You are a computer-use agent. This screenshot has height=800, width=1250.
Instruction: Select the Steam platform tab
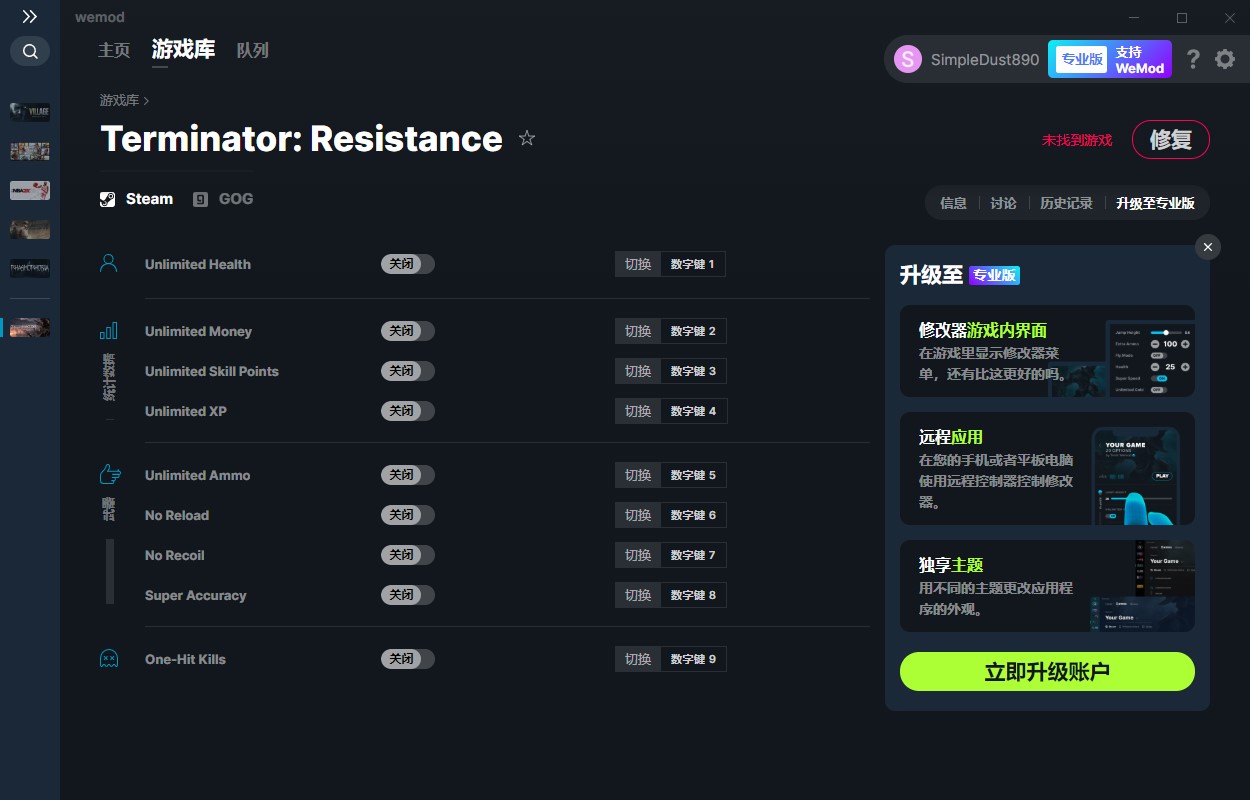click(137, 199)
